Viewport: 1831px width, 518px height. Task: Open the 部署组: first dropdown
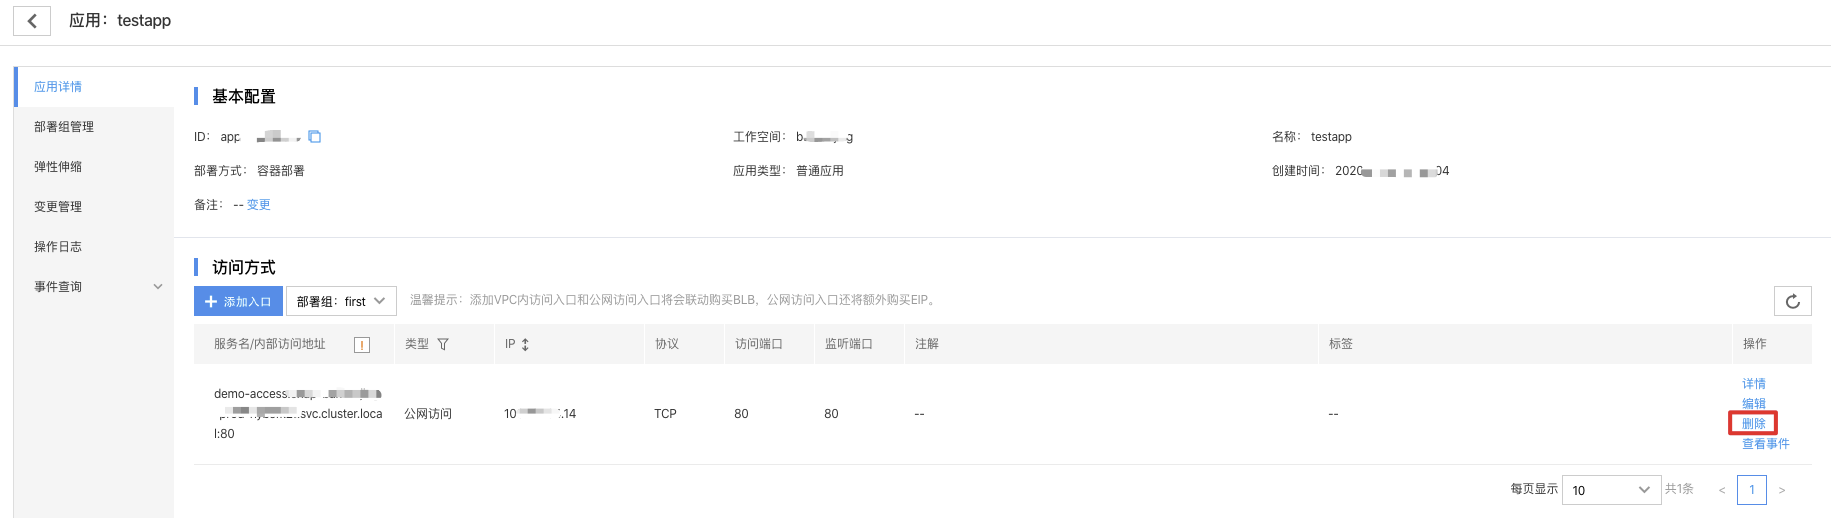pos(341,301)
